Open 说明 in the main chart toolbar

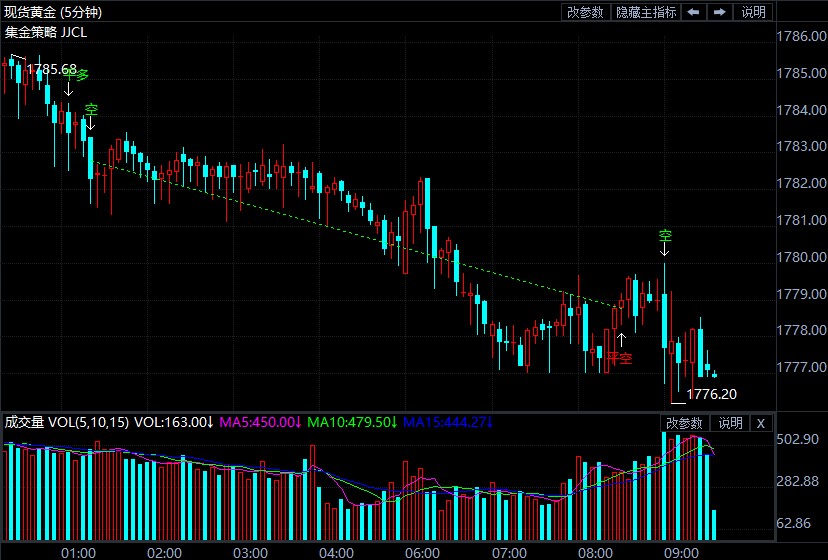[753, 12]
